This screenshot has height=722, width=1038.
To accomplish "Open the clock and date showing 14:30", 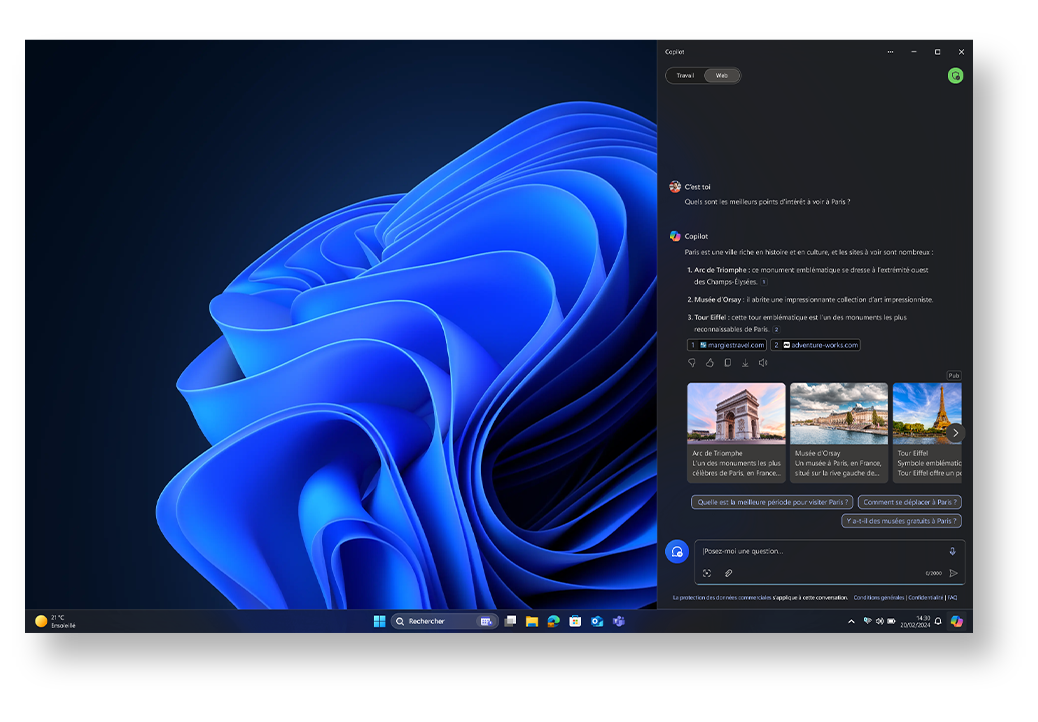I will pyautogui.click(x=916, y=621).
